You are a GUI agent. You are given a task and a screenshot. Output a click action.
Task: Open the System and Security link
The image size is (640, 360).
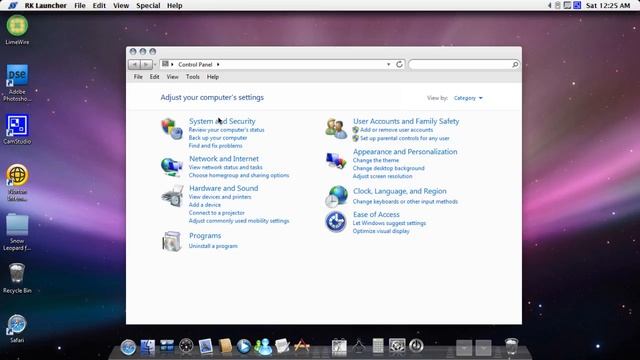222,121
